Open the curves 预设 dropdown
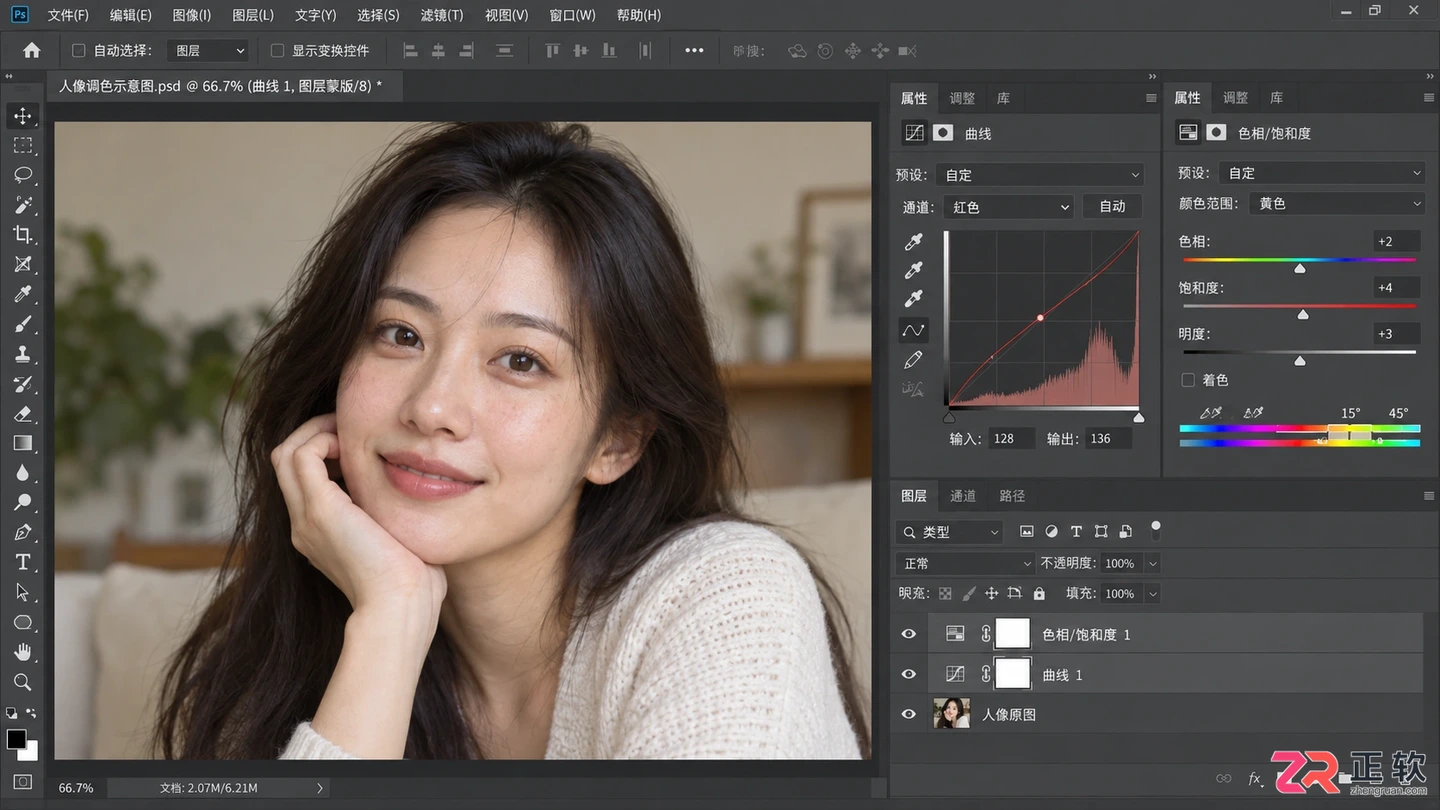Image resolution: width=1440 pixels, height=810 pixels. coord(1040,174)
